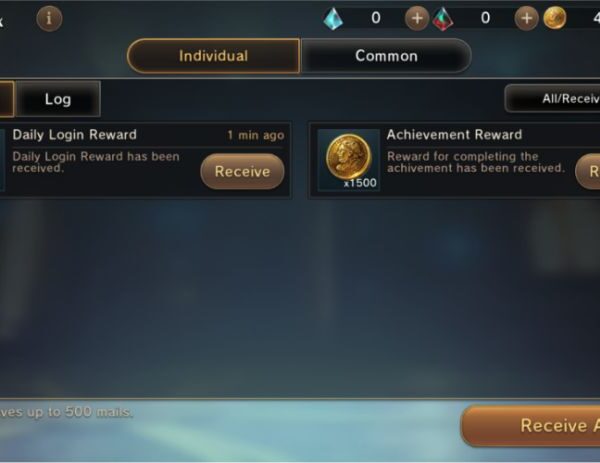
Task: Click the red-green crystal currency icon
Action: click(443, 19)
